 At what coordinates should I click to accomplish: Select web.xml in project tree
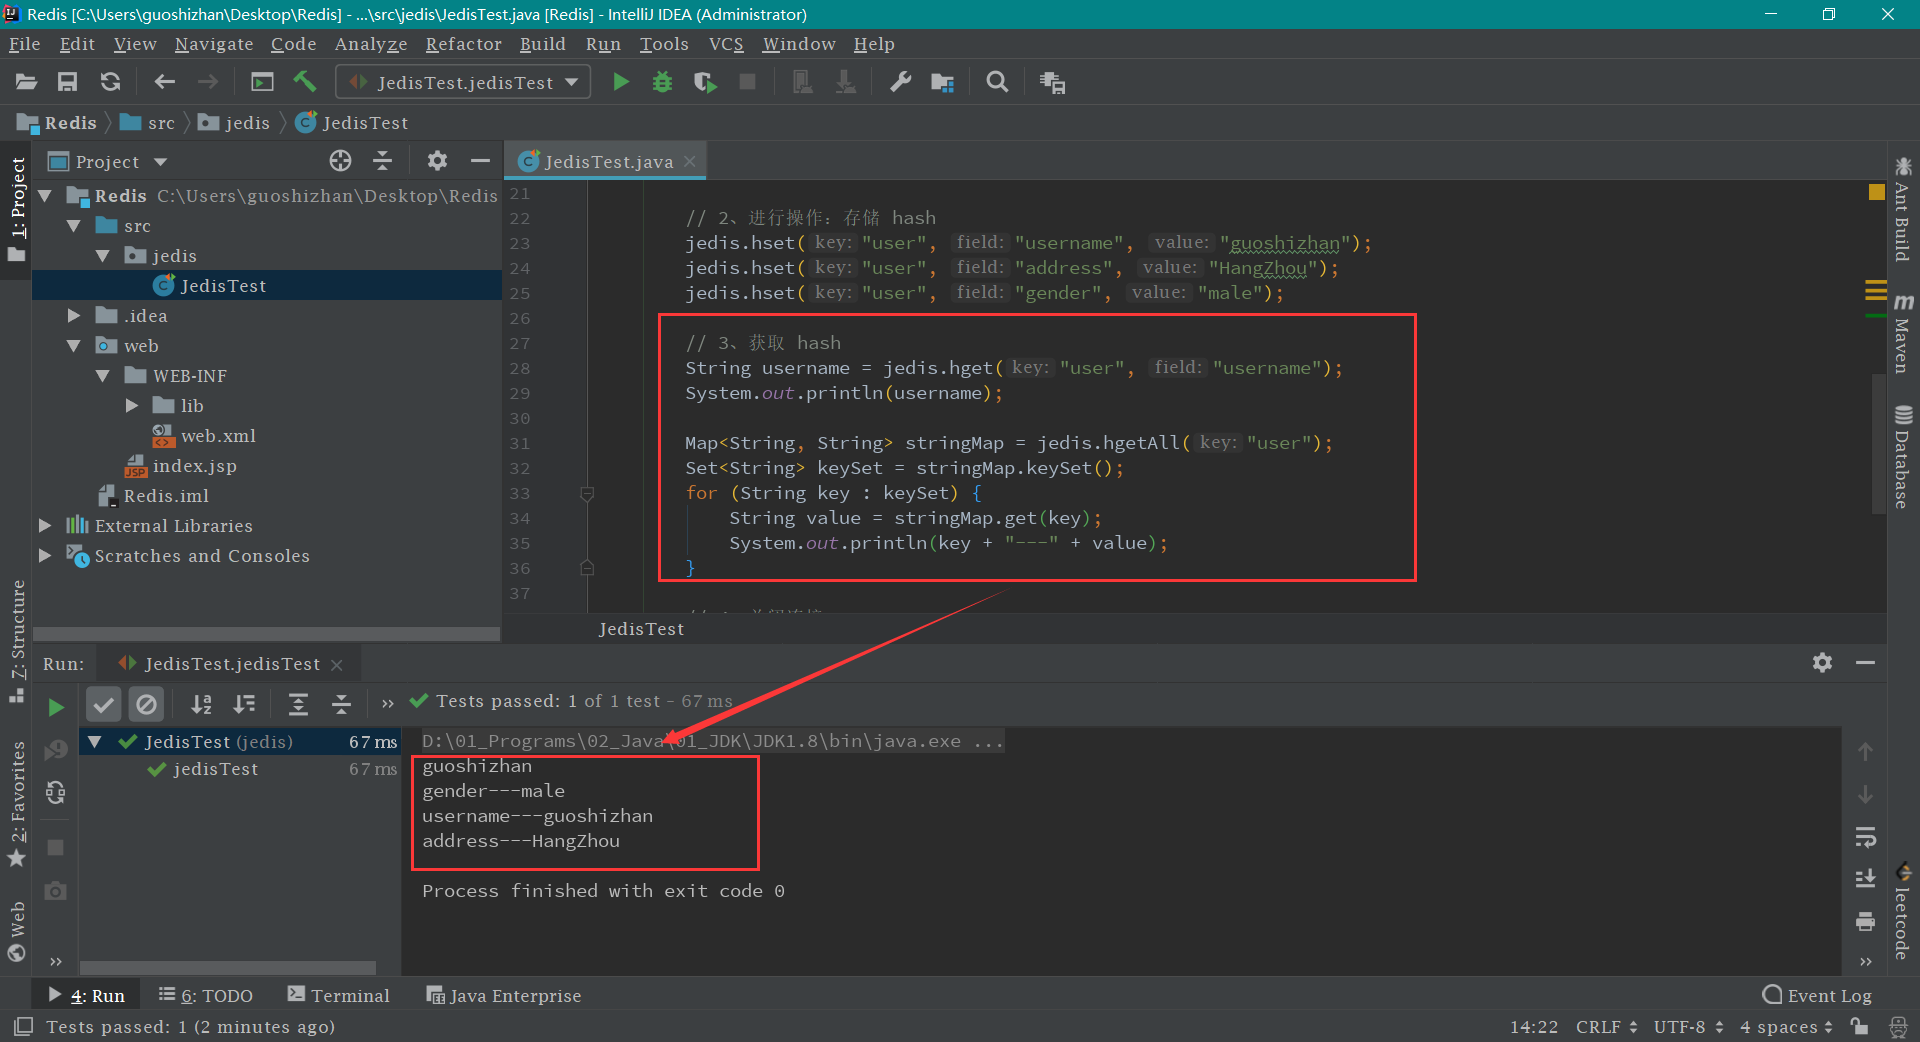[218, 436]
